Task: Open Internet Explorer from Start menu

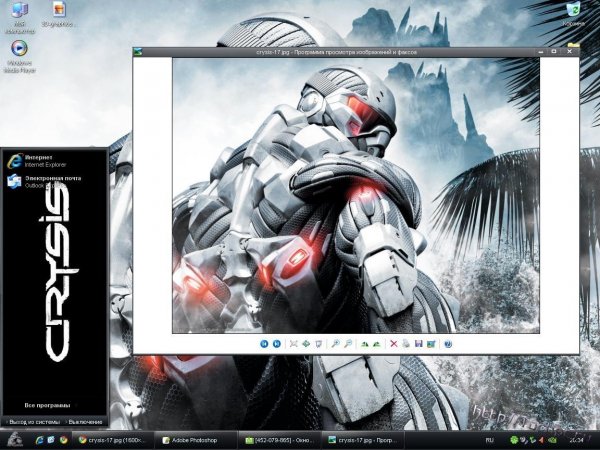Action: [36, 161]
